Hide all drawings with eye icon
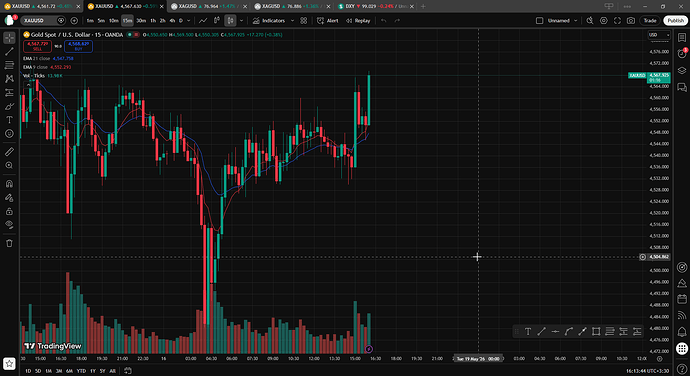 [9, 224]
